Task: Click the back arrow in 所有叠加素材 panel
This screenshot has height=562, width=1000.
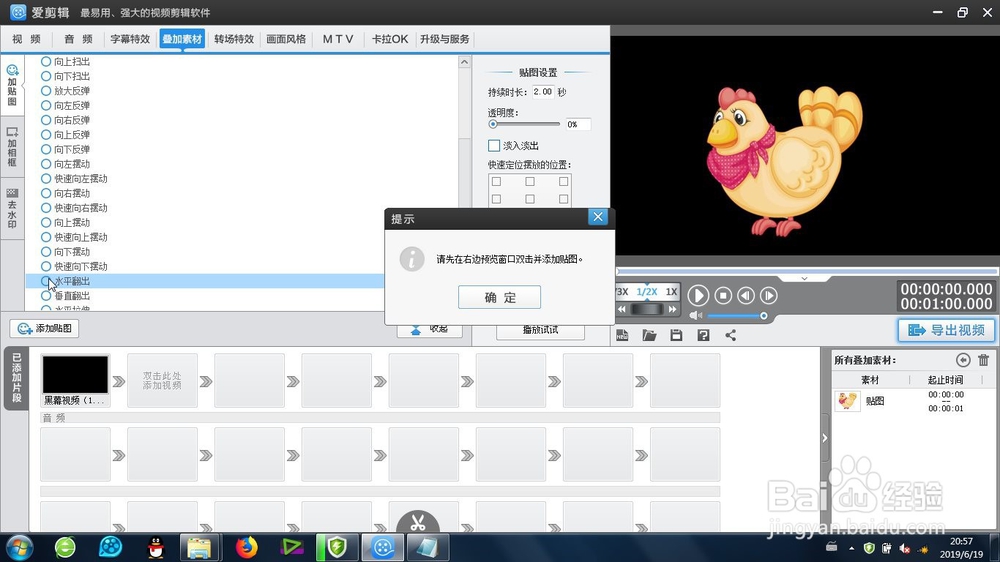Action: (x=963, y=360)
